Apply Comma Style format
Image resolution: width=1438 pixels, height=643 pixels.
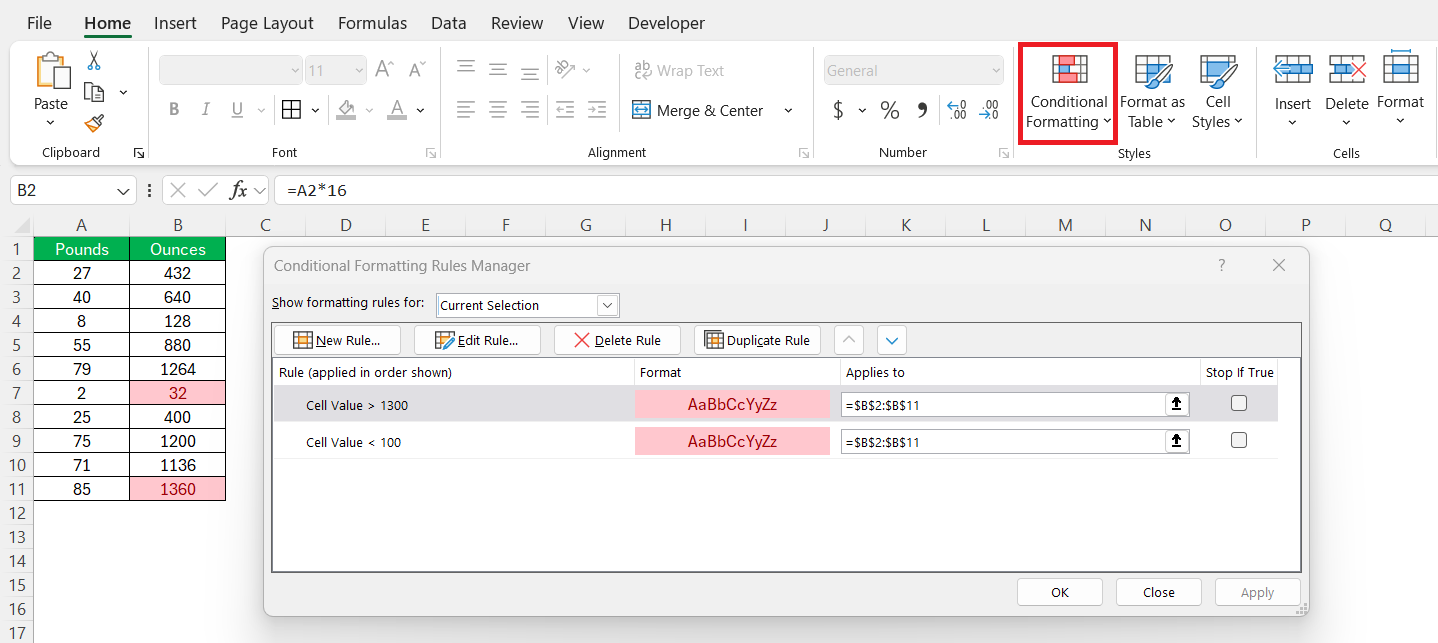pyautogui.click(x=922, y=110)
